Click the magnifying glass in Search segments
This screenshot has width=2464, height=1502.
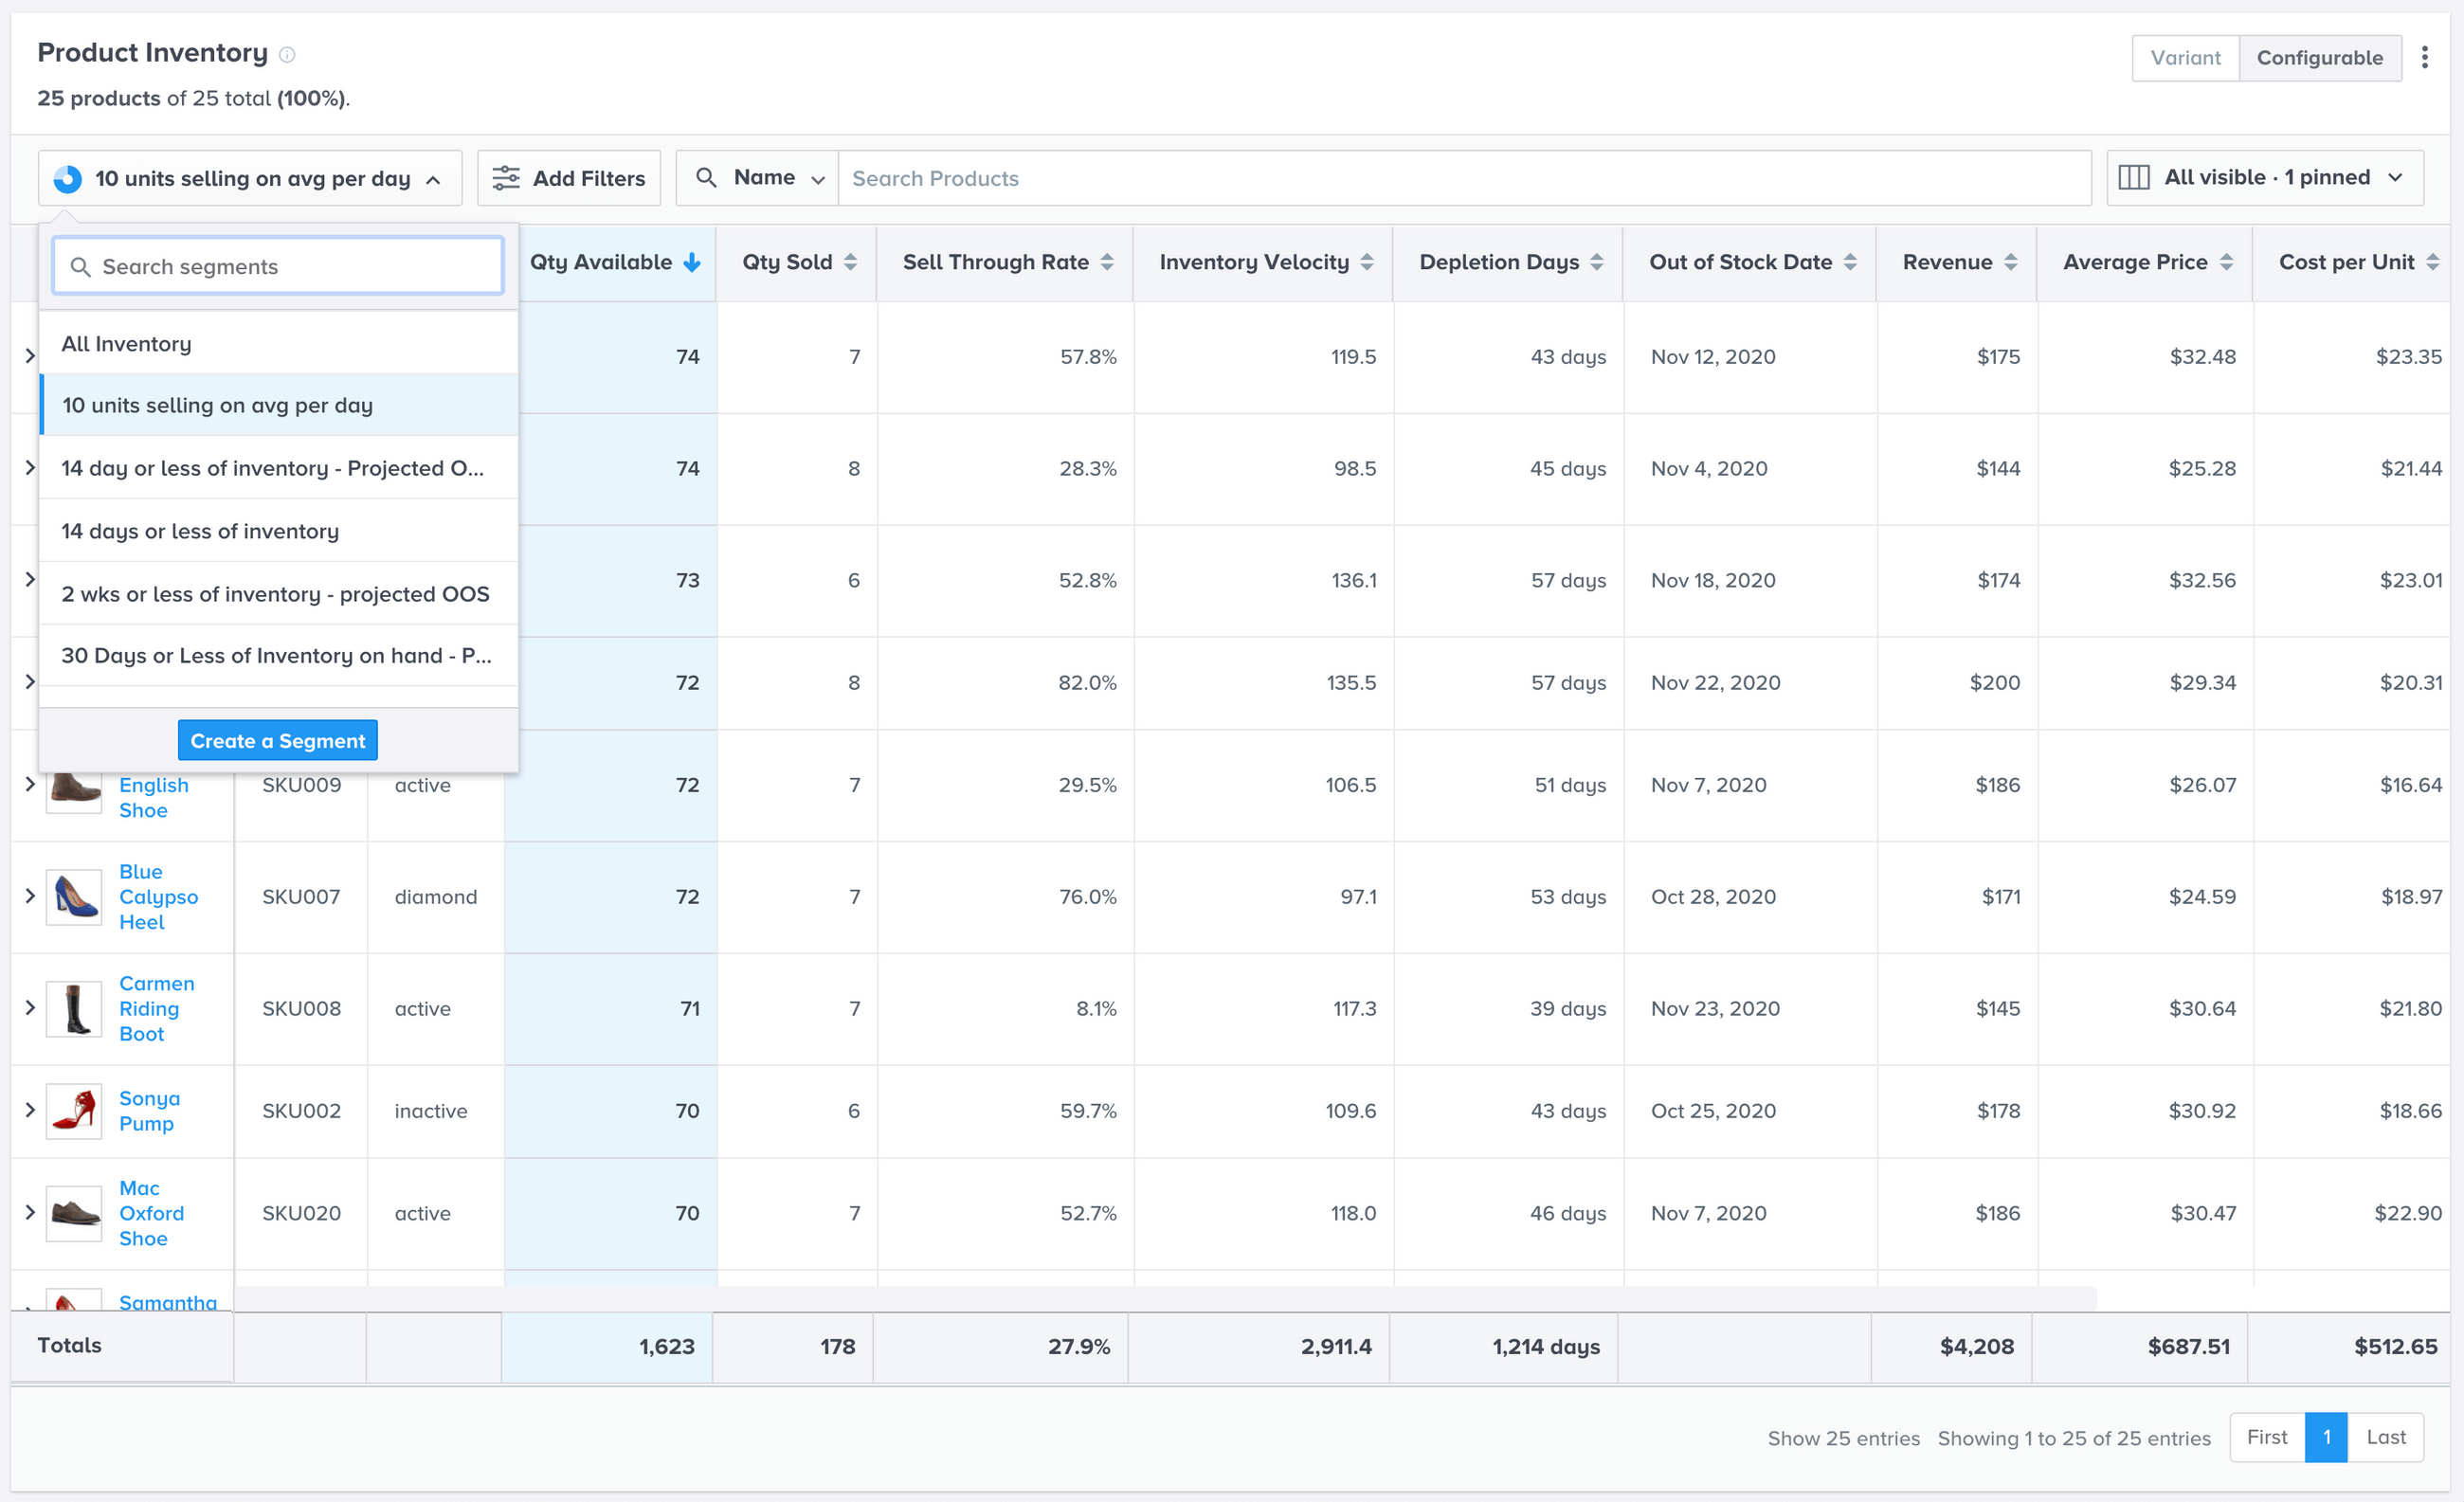[x=81, y=266]
